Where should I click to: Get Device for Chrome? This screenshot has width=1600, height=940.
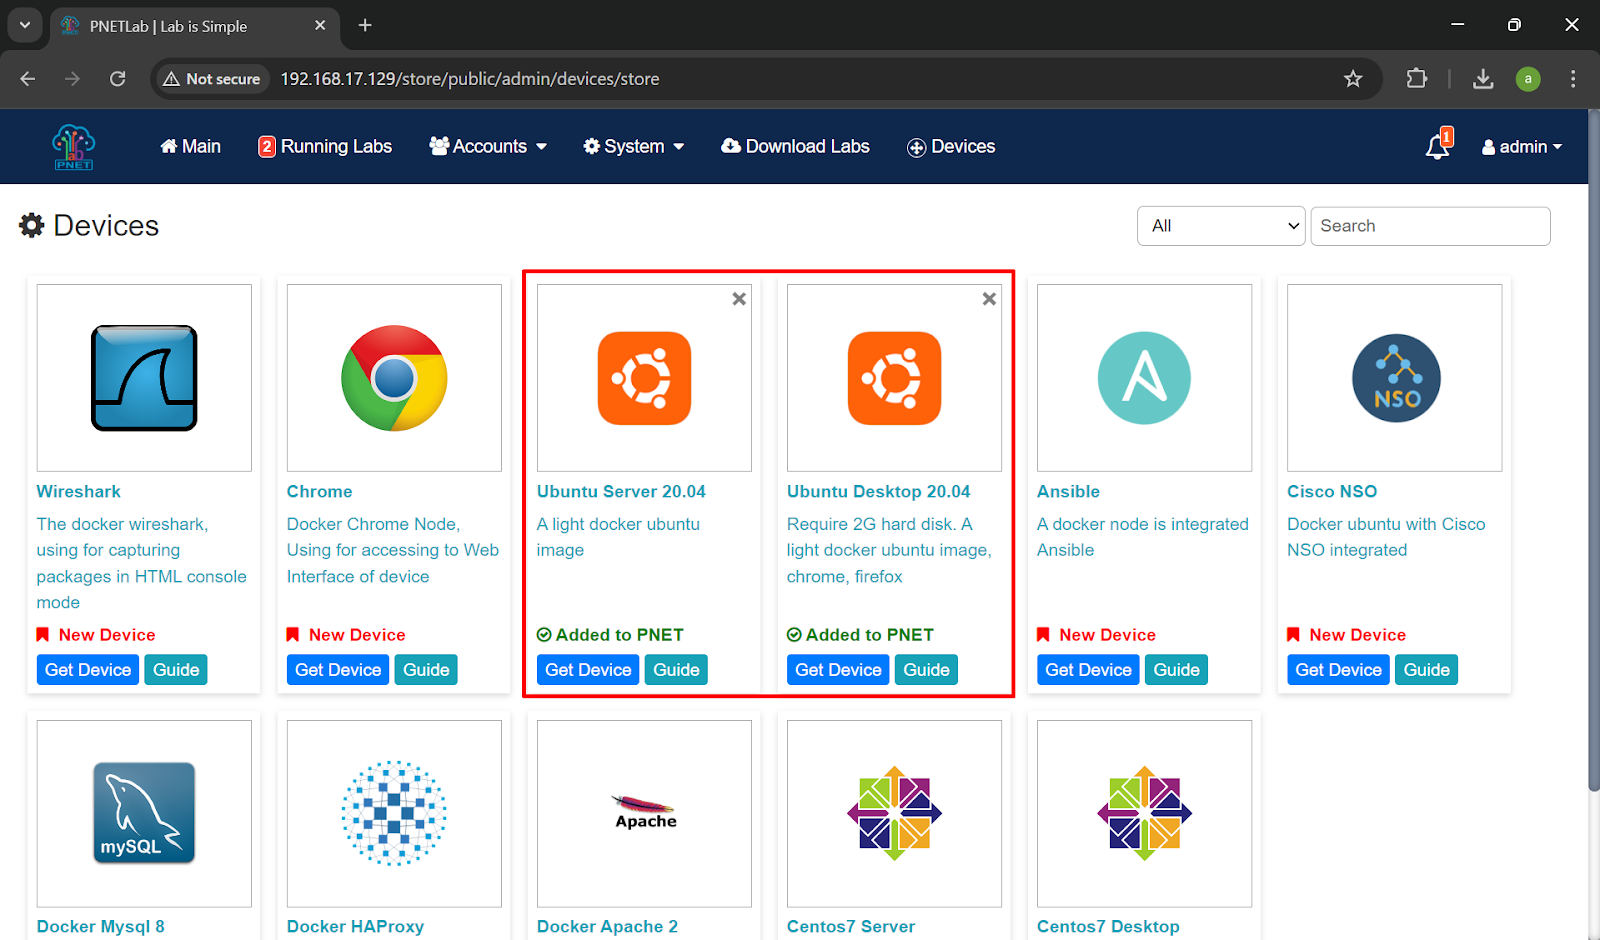click(x=338, y=670)
